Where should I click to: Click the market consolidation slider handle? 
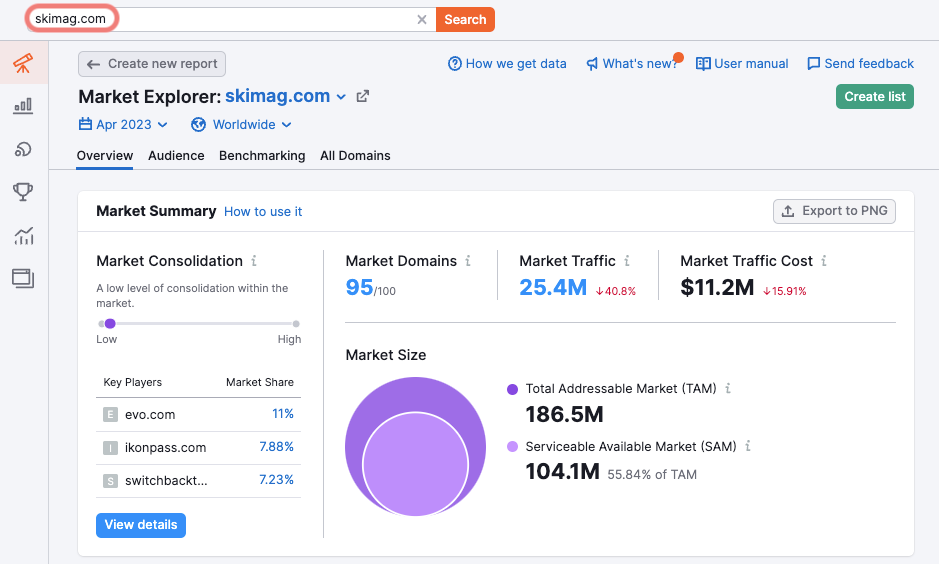[x=110, y=324]
